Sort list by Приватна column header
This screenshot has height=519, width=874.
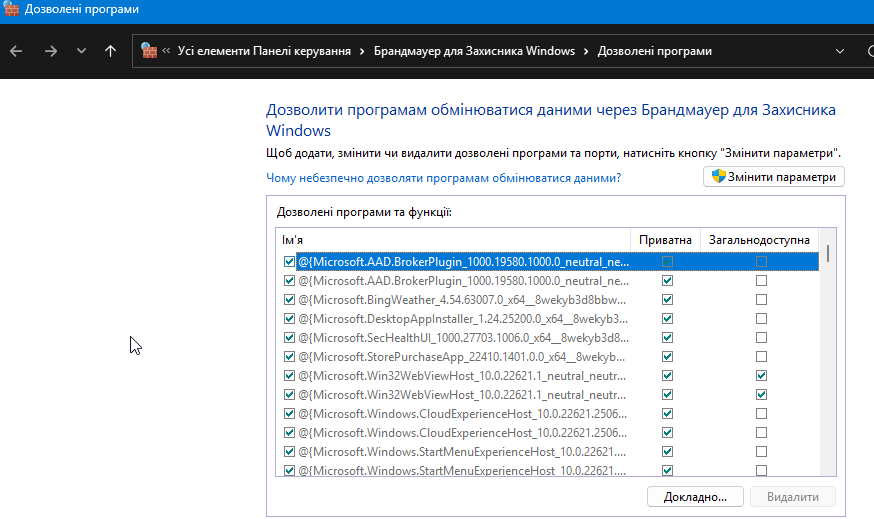pyautogui.click(x=665, y=240)
